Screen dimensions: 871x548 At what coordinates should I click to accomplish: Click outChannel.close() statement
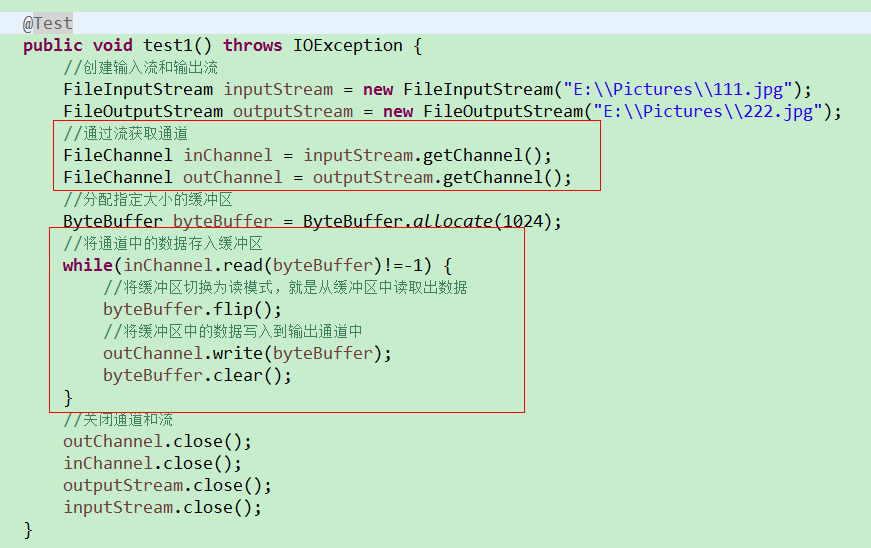coord(157,441)
